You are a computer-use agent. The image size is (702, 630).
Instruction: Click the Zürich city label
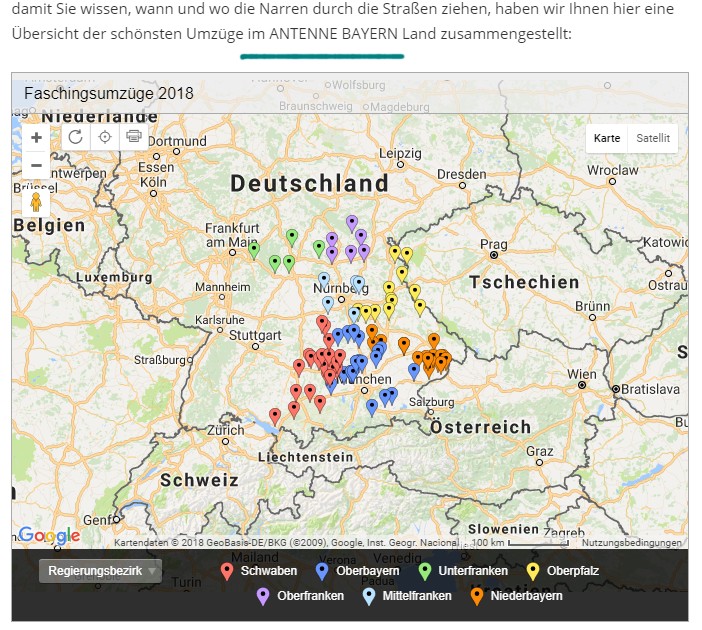coord(226,430)
